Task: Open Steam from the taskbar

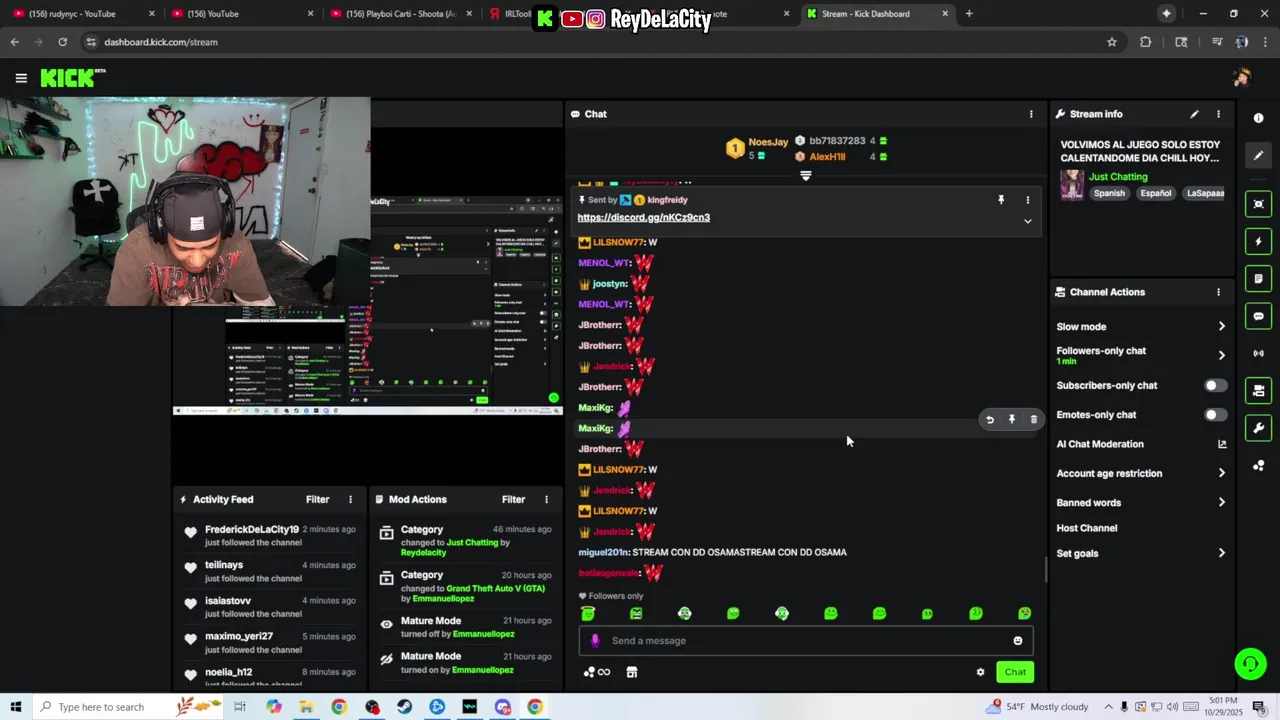Action: point(404,707)
